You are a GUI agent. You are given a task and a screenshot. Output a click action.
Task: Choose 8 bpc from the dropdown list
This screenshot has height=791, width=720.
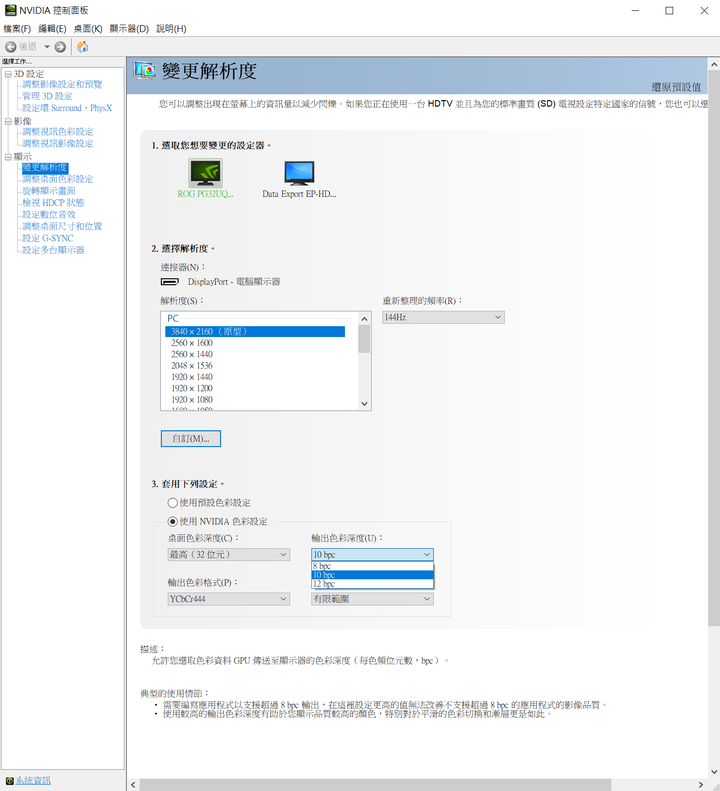pyautogui.click(x=372, y=566)
